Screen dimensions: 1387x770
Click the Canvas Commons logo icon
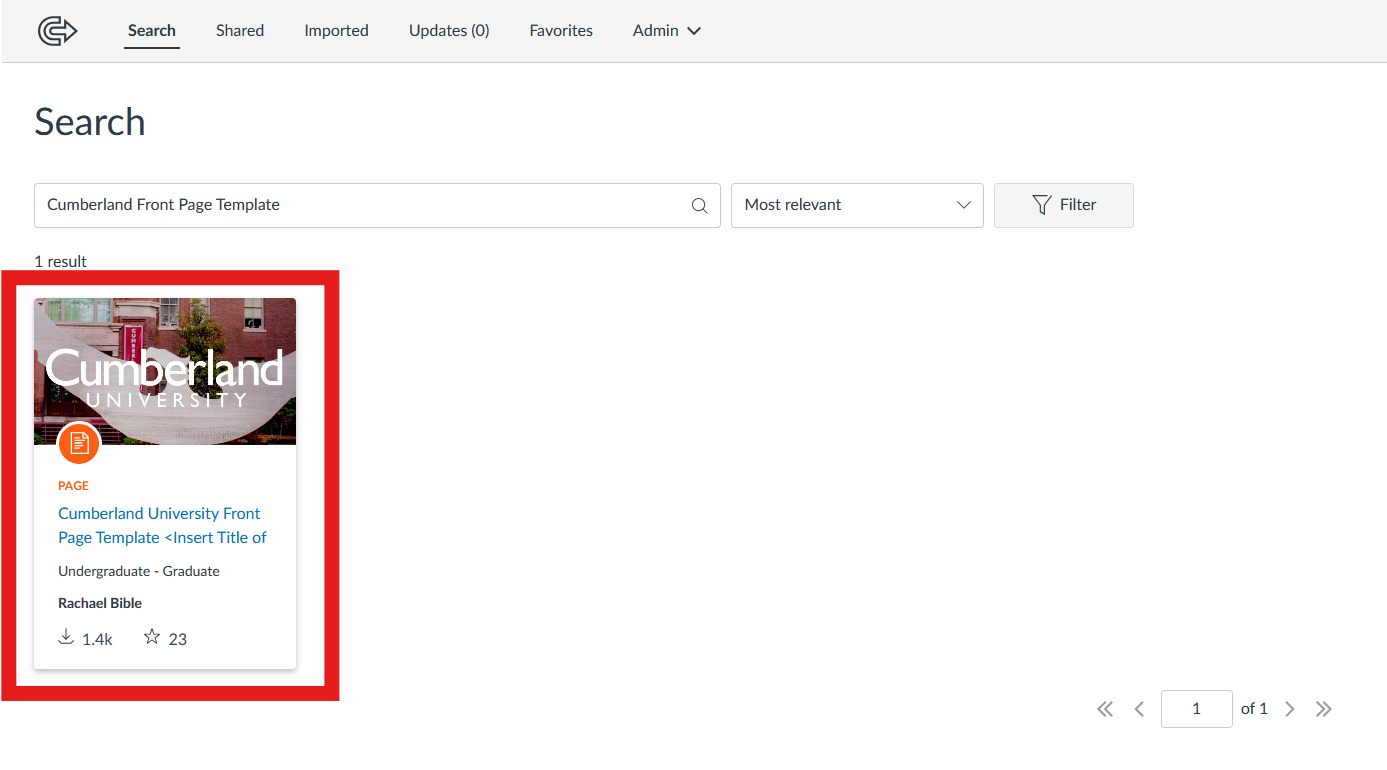pyautogui.click(x=57, y=31)
